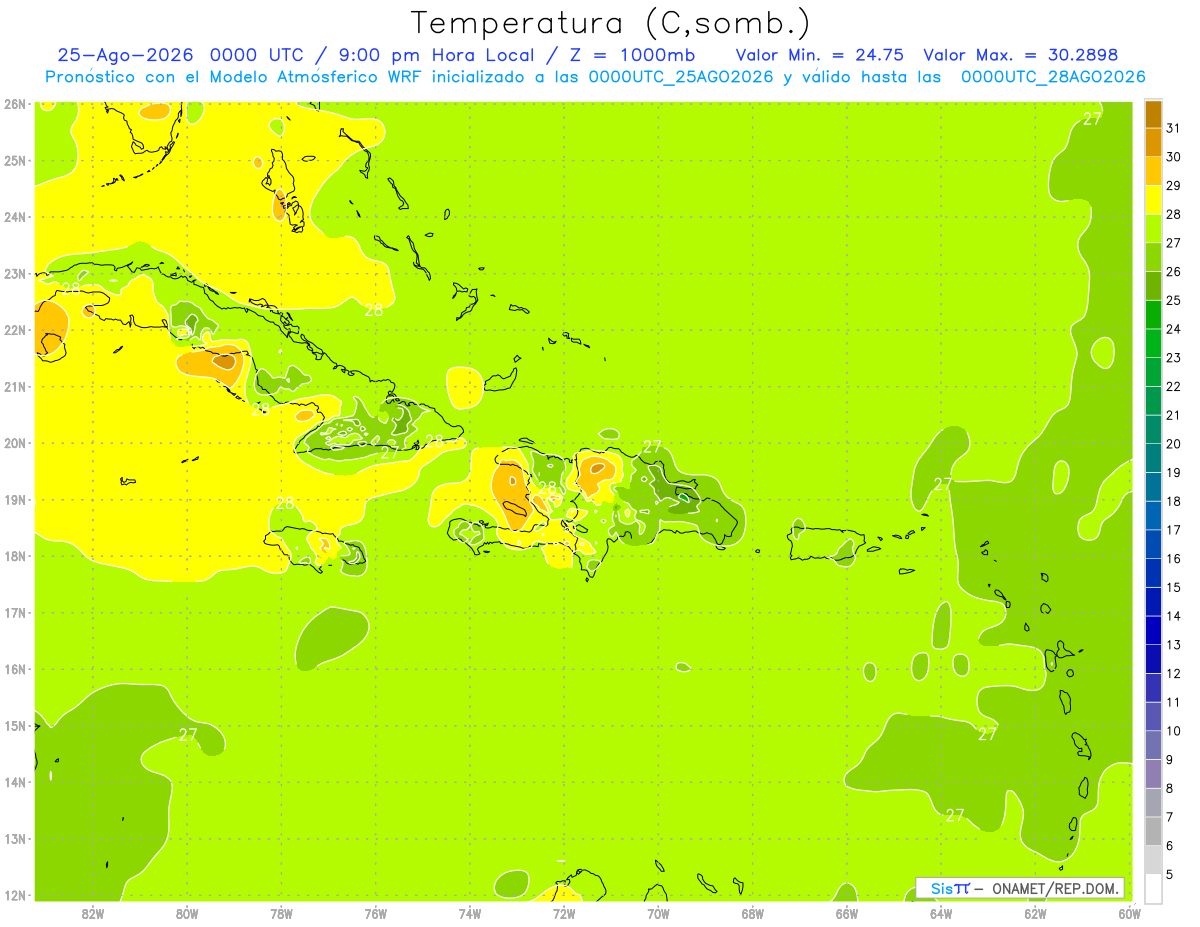The height and width of the screenshot is (927, 1200).
Task: Click the "Valor Min. = 24.75" readout
Action: [x=822, y=55]
